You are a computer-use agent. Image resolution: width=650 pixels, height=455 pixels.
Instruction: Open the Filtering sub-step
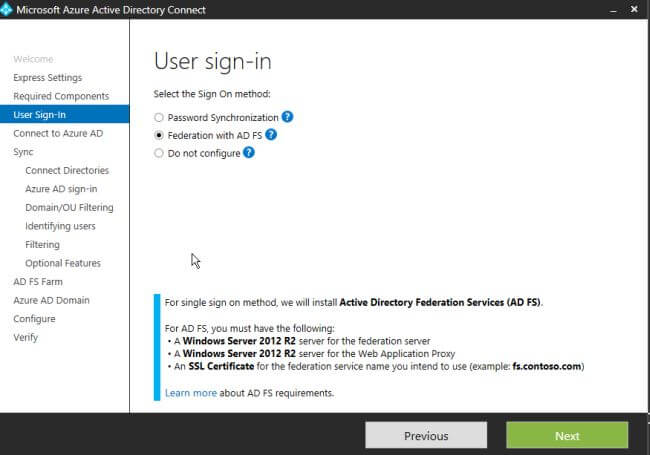(x=42, y=244)
